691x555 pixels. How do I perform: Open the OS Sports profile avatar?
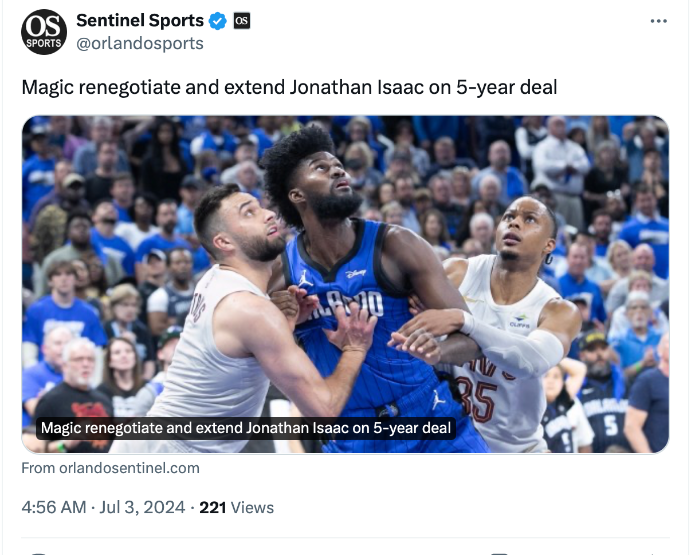(44, 31)
